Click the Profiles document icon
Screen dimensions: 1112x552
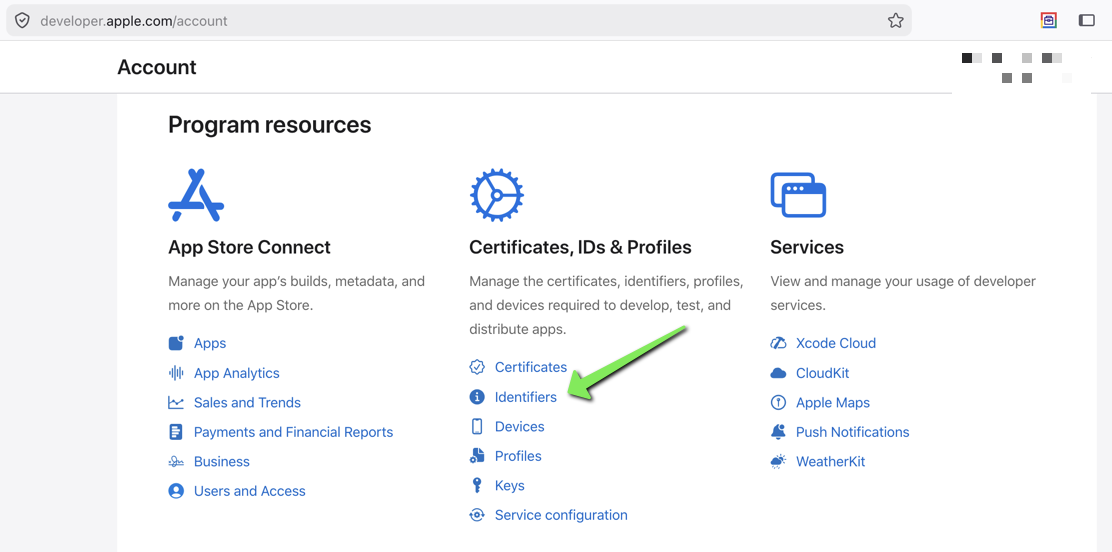(477, 456)
